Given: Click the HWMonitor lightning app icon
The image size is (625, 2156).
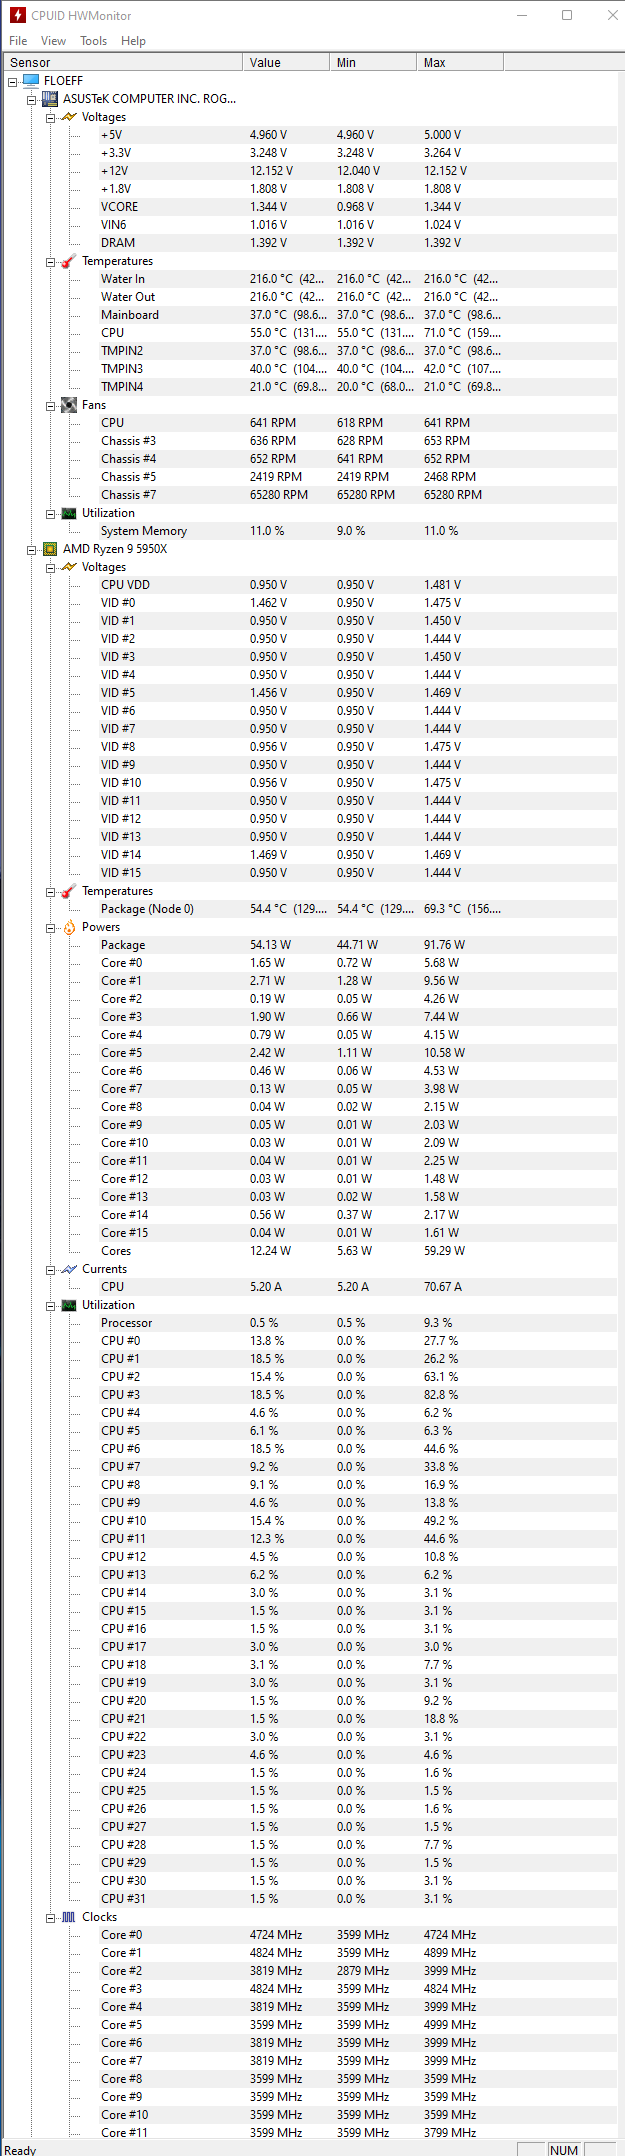Looking at the screenshot, I should coord(17,15).
